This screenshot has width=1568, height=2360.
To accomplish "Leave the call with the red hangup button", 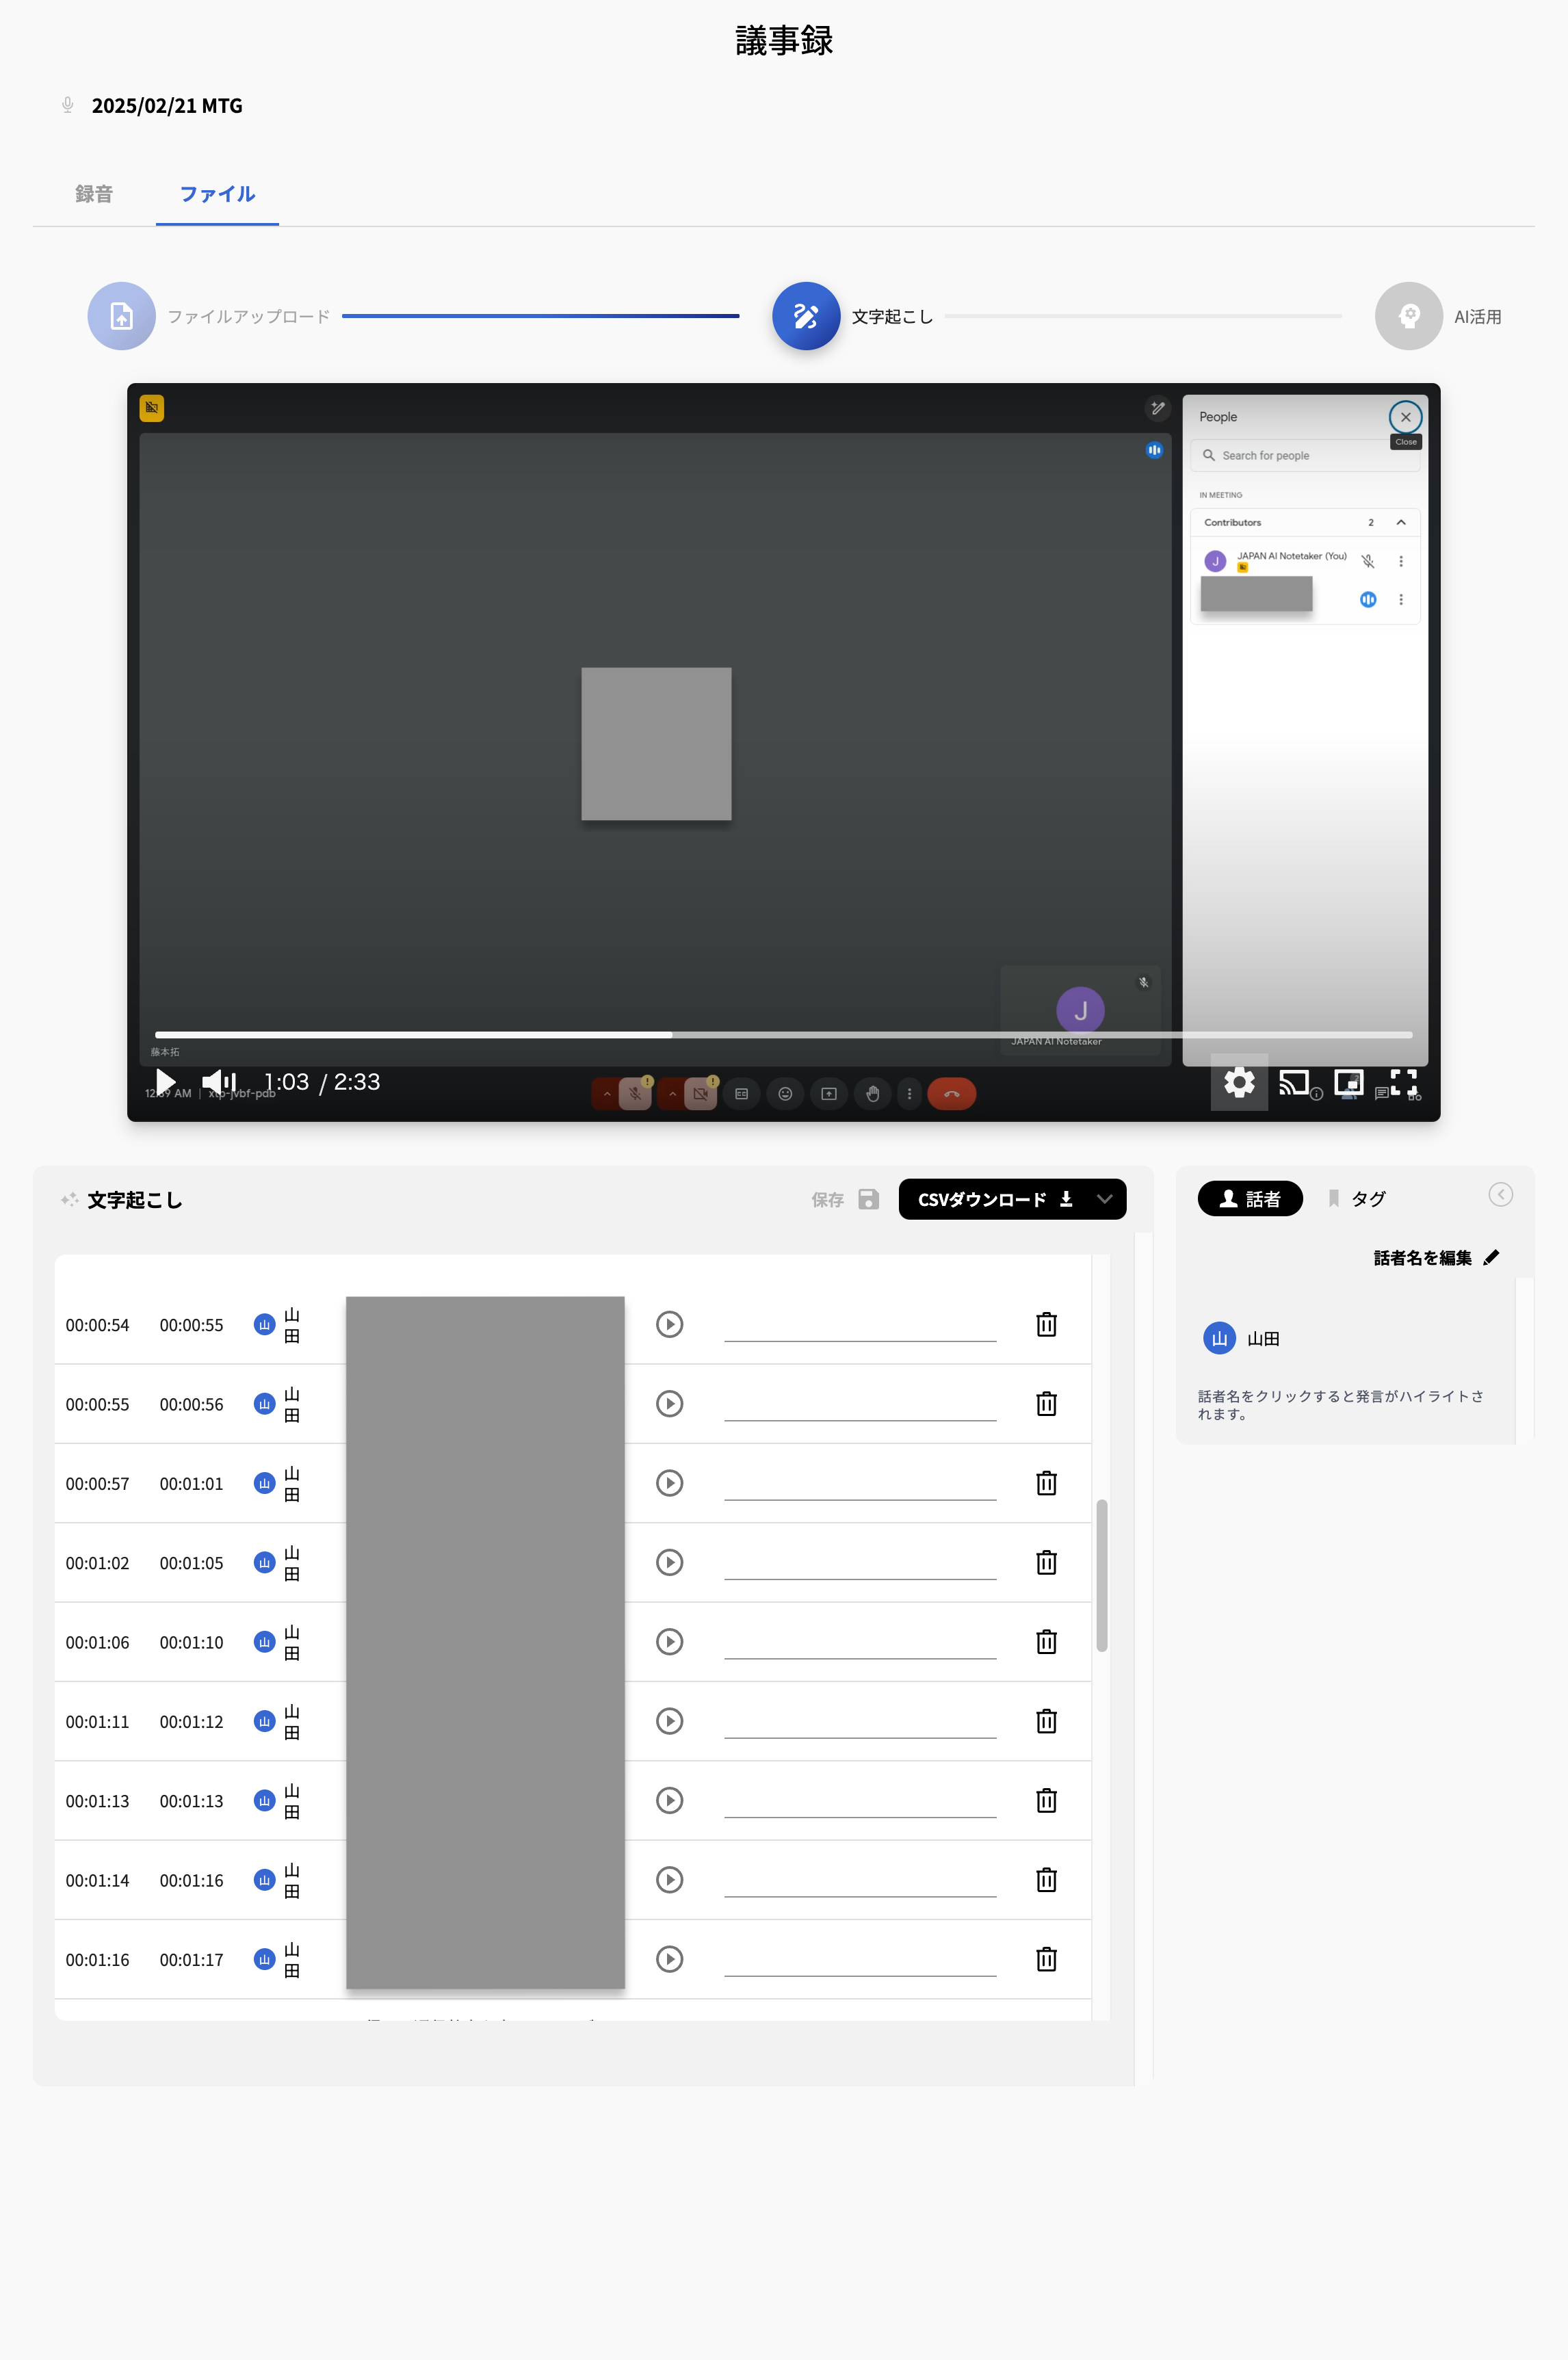I will click(952, 1093).
